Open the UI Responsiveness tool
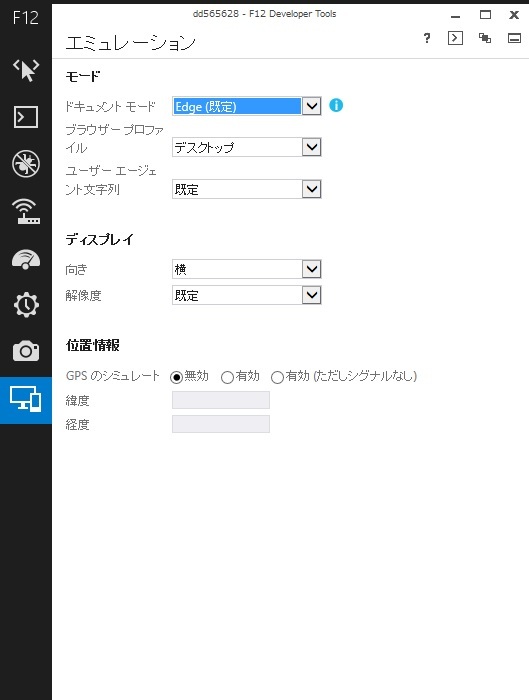 25,259
